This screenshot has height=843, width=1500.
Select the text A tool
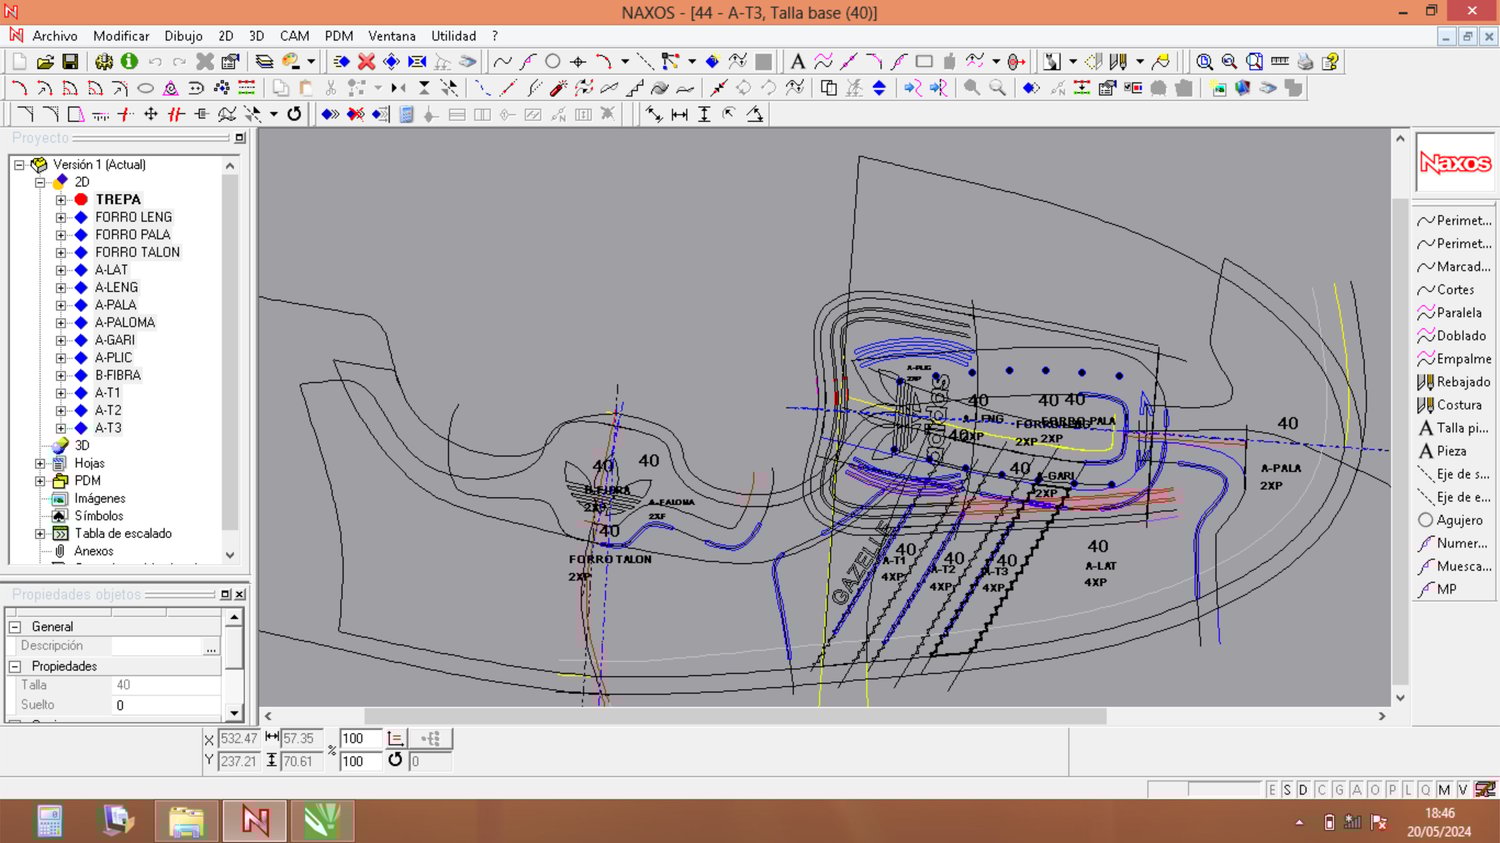click(x=797, y=61)
